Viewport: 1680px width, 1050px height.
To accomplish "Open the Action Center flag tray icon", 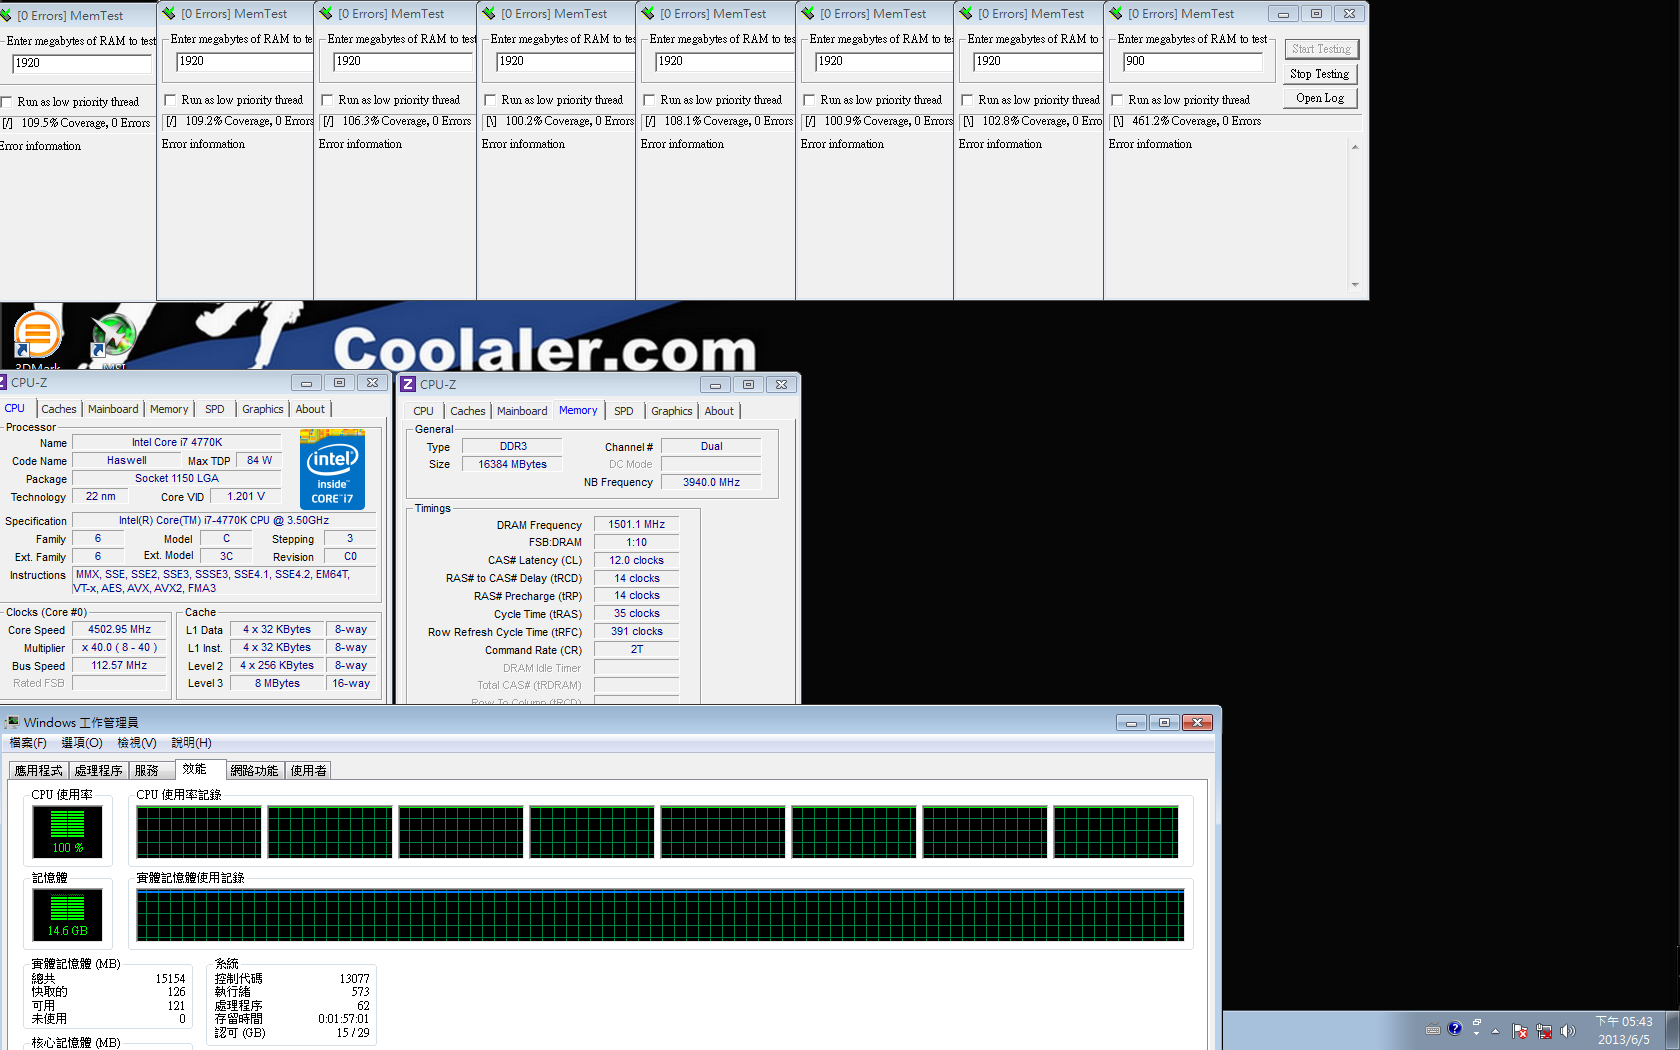I will [1520, 1031].
